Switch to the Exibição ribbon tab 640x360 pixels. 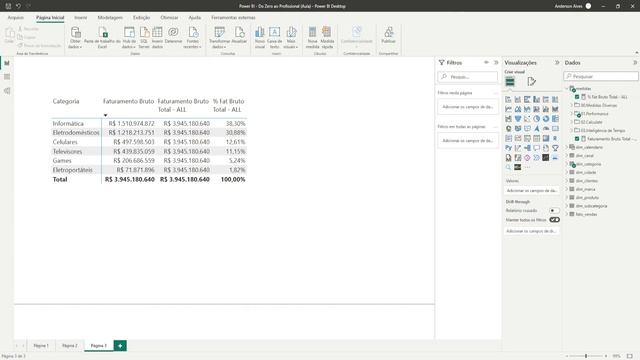(x=141, y=18)
